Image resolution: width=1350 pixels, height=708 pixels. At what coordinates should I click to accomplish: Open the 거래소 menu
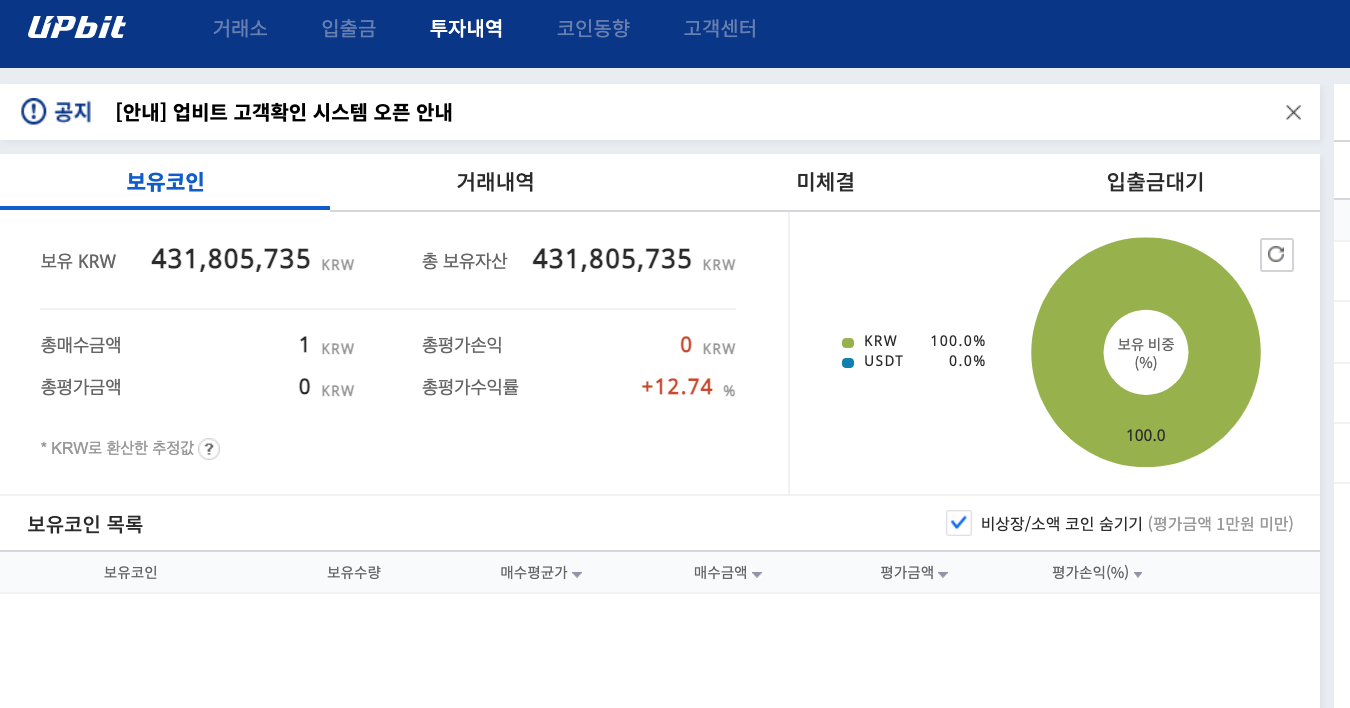point(240,28)
